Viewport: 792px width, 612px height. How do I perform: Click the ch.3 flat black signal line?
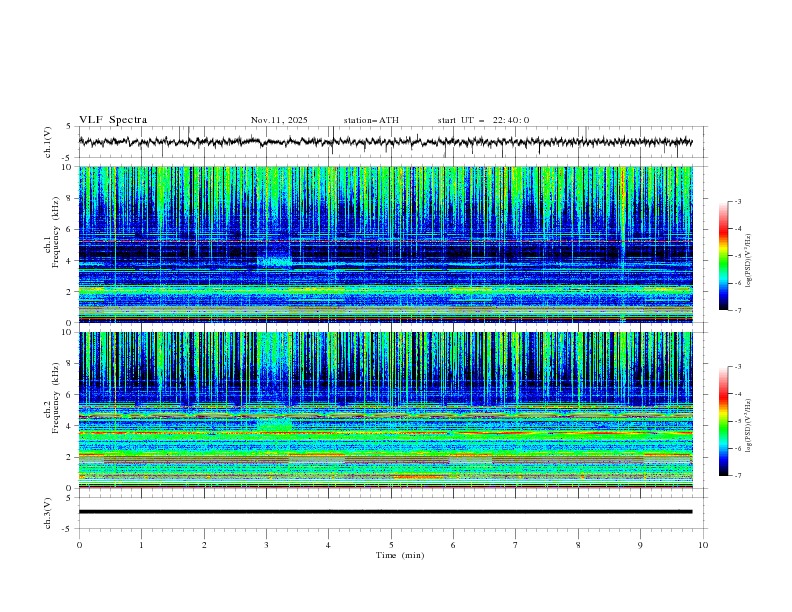pos(390,511)
